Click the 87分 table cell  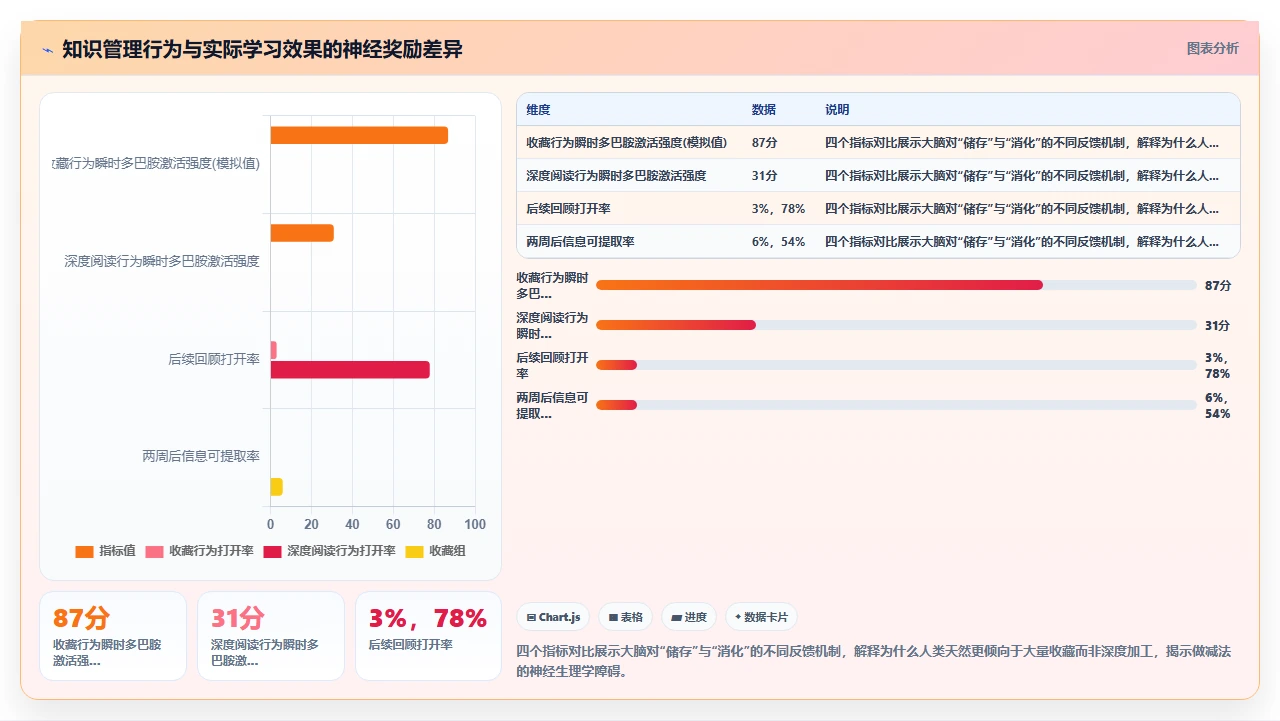[764, 142]
